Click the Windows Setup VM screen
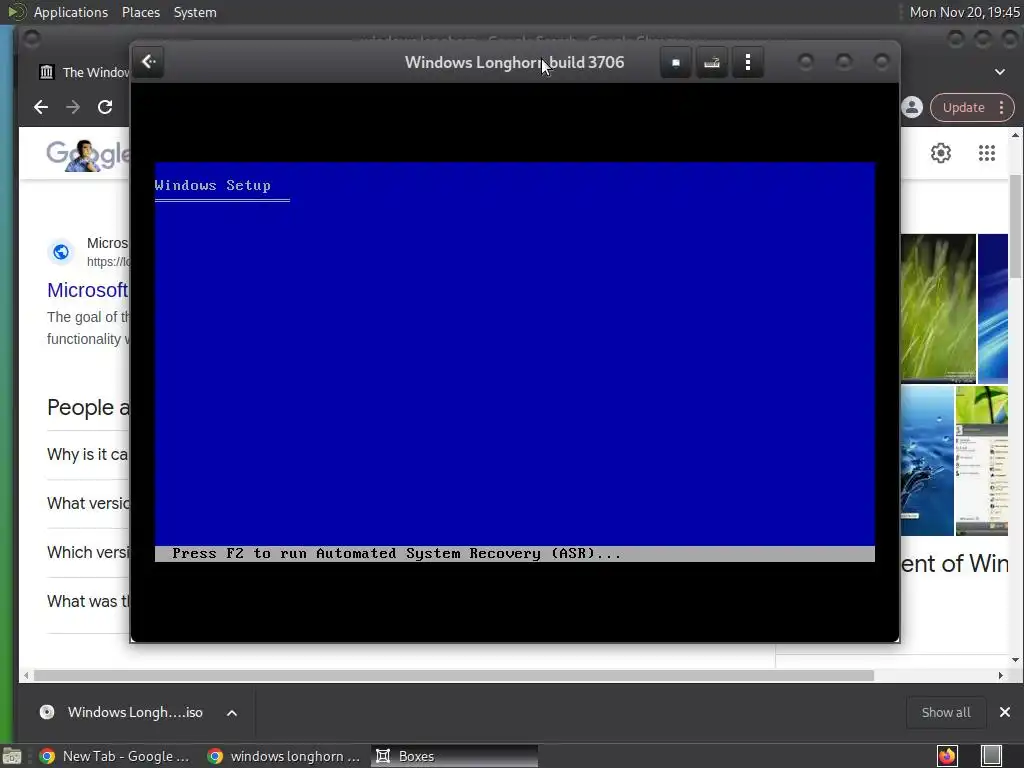The width and height of the screenshot is (1024, 768). pos(515,362)
